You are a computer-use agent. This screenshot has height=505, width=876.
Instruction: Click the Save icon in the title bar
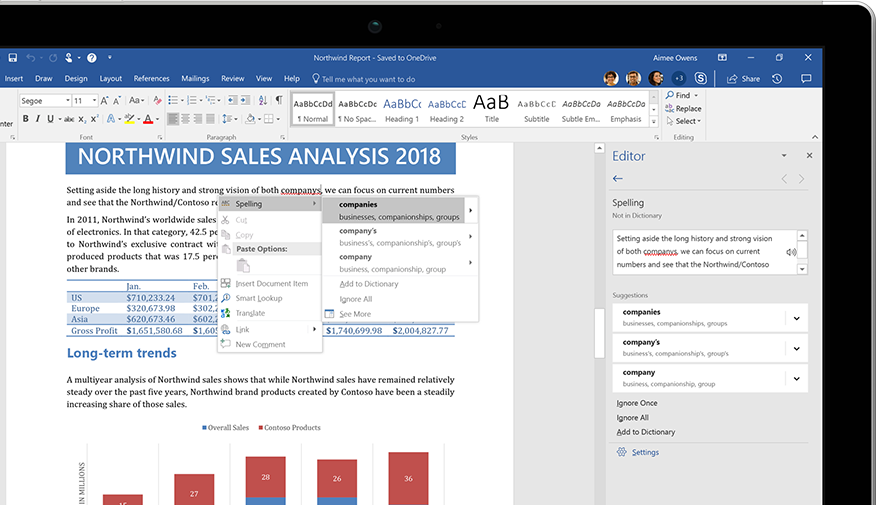[12, 58]
